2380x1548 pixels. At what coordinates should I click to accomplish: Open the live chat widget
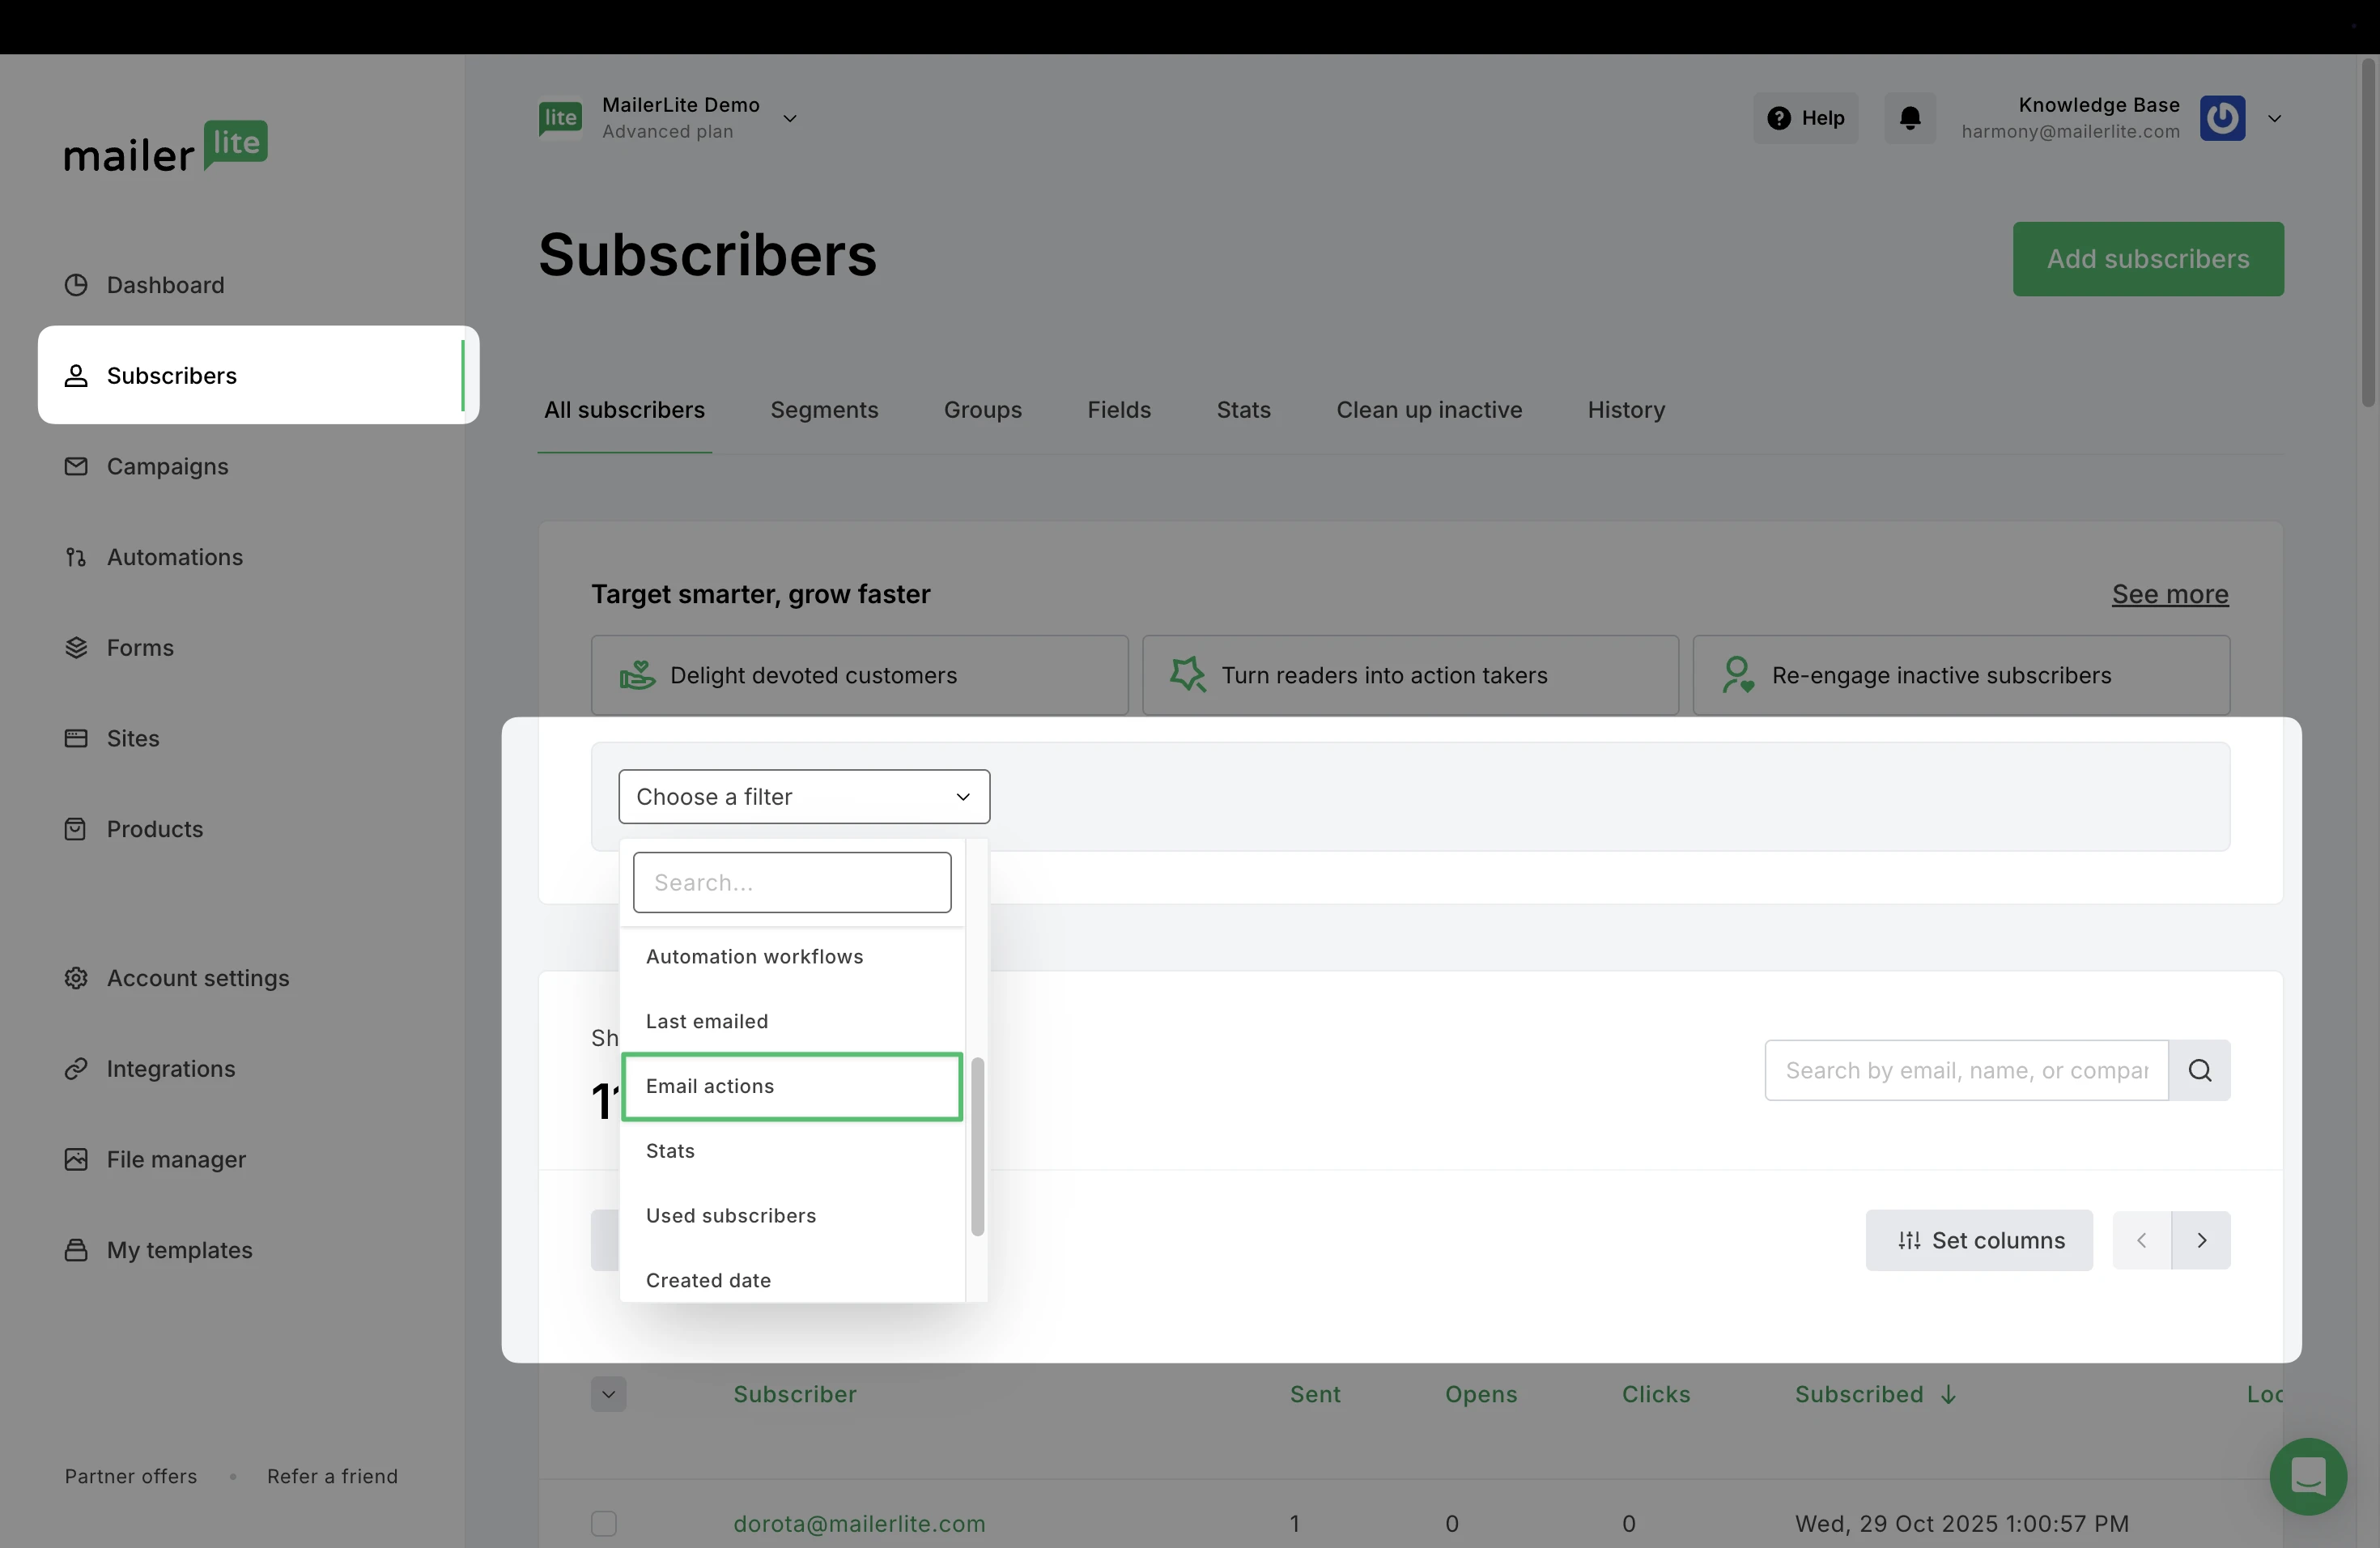click(2307, 1476)
